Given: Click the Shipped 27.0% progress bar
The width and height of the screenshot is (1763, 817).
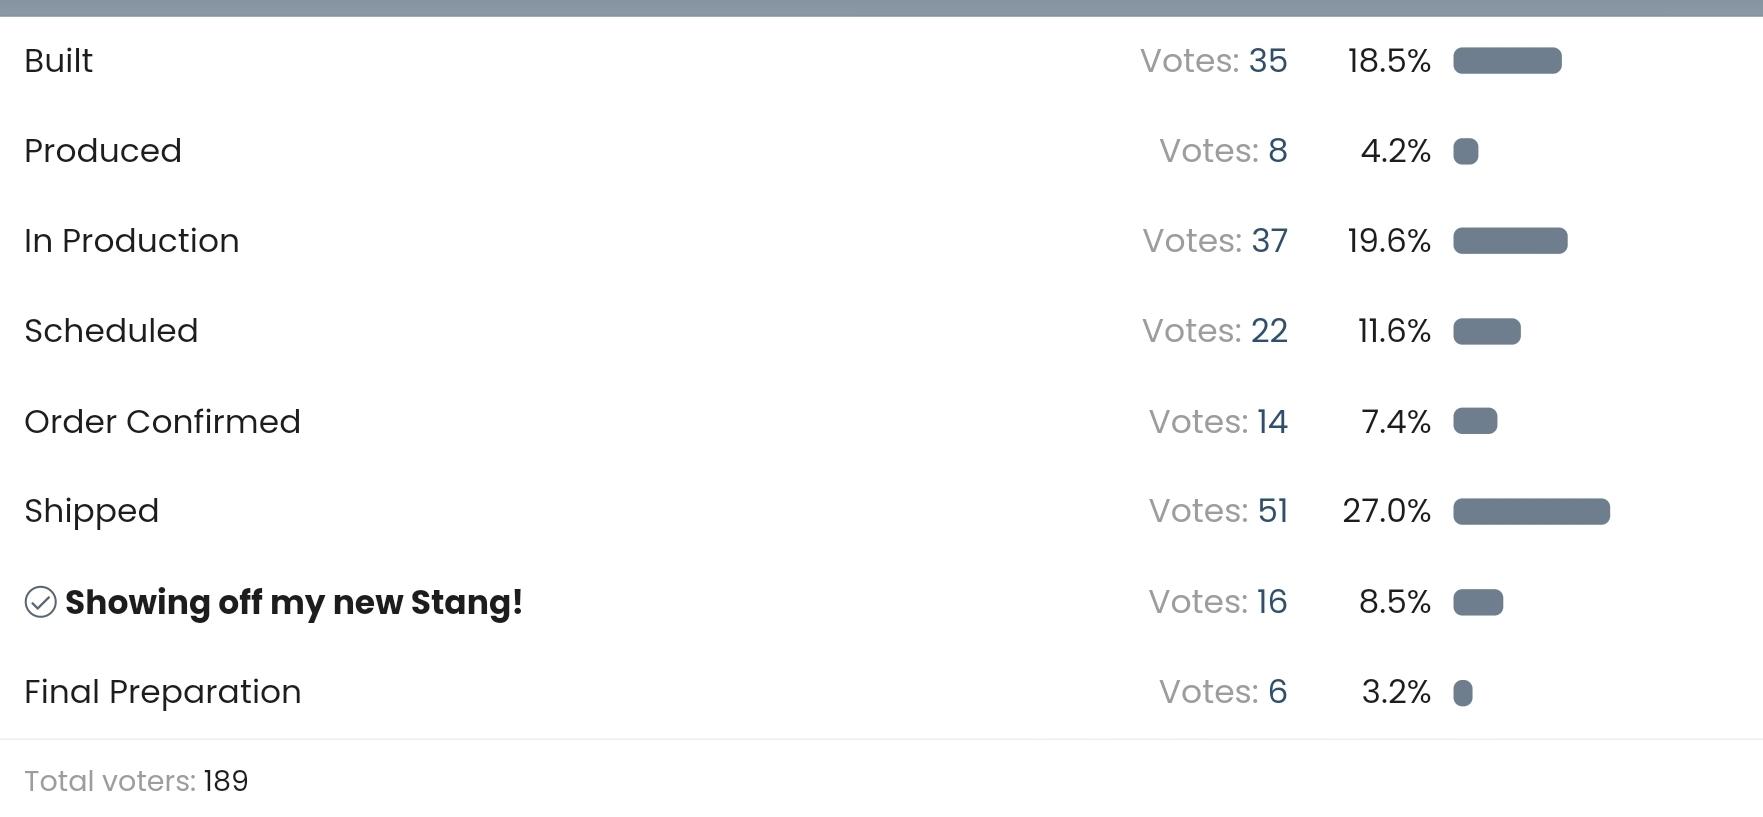Looking at the screenshot, I should point(1531,512).
